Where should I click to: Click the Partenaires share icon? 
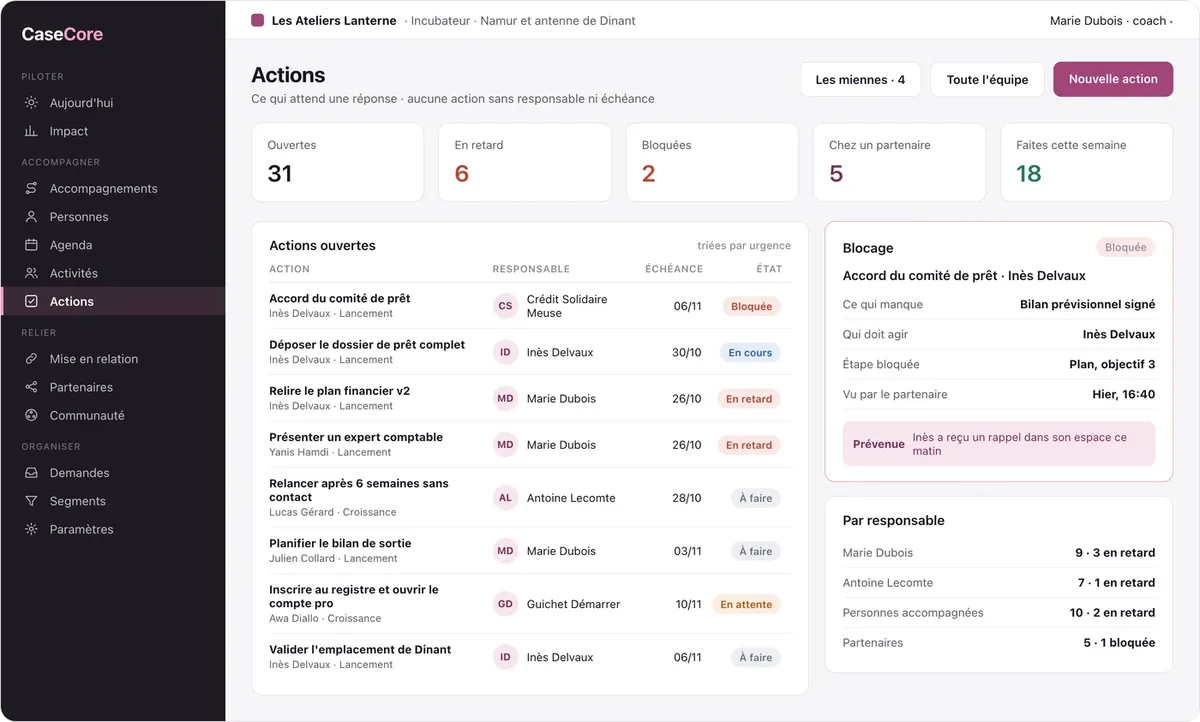(31, 387)
